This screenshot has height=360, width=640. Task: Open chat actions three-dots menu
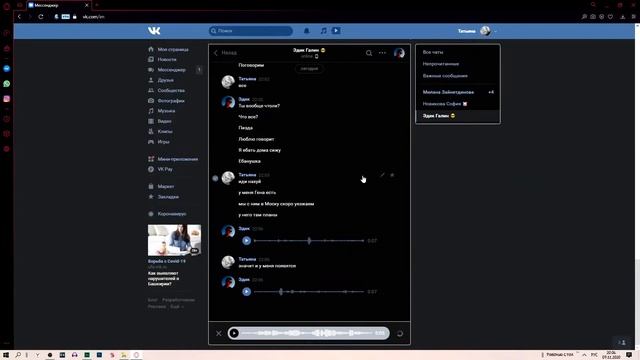pyautogui.click(x=382, y=53)
